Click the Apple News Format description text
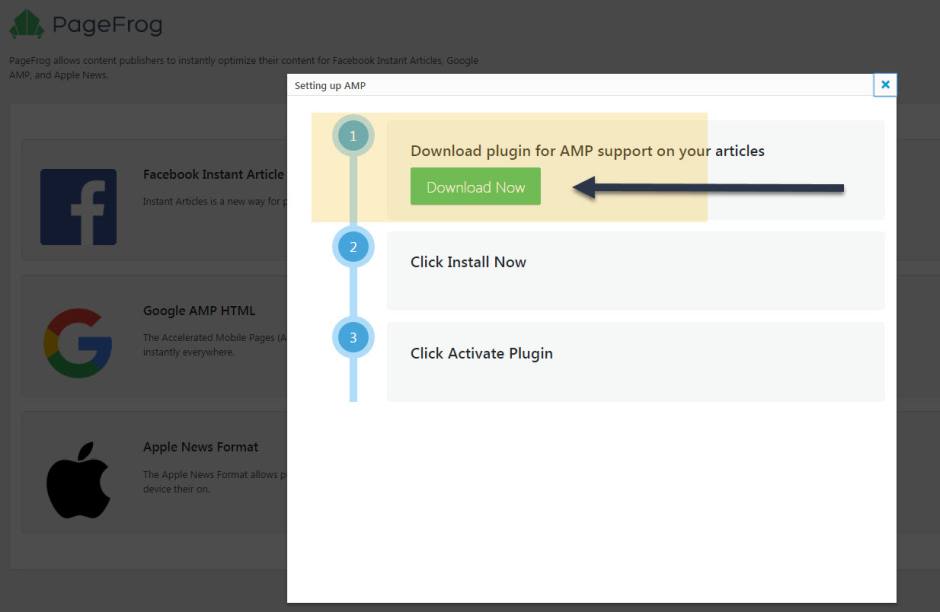The height and width of the screenshot is (612, 940). 215,481
